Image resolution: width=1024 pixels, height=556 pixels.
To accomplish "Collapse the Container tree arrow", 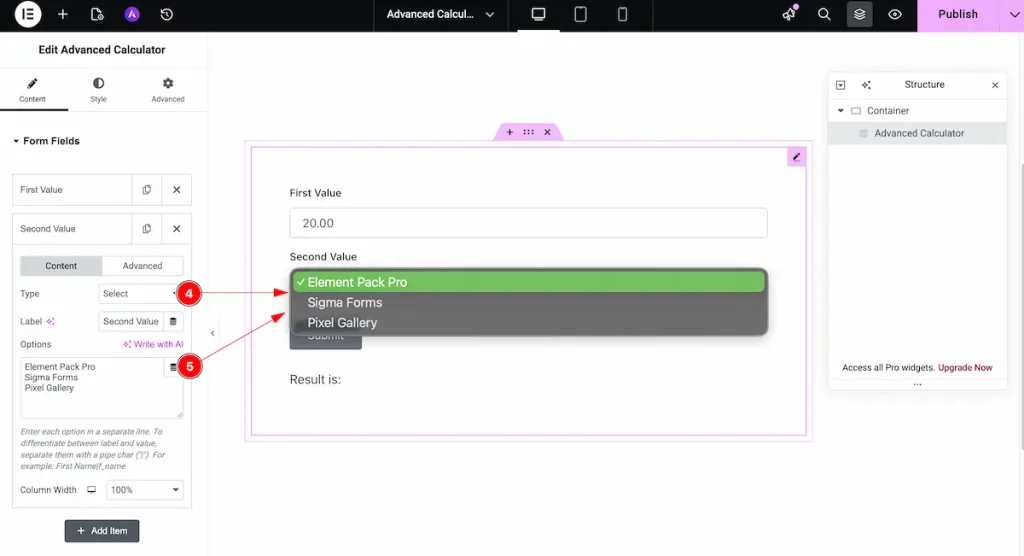I will [840, 111].
